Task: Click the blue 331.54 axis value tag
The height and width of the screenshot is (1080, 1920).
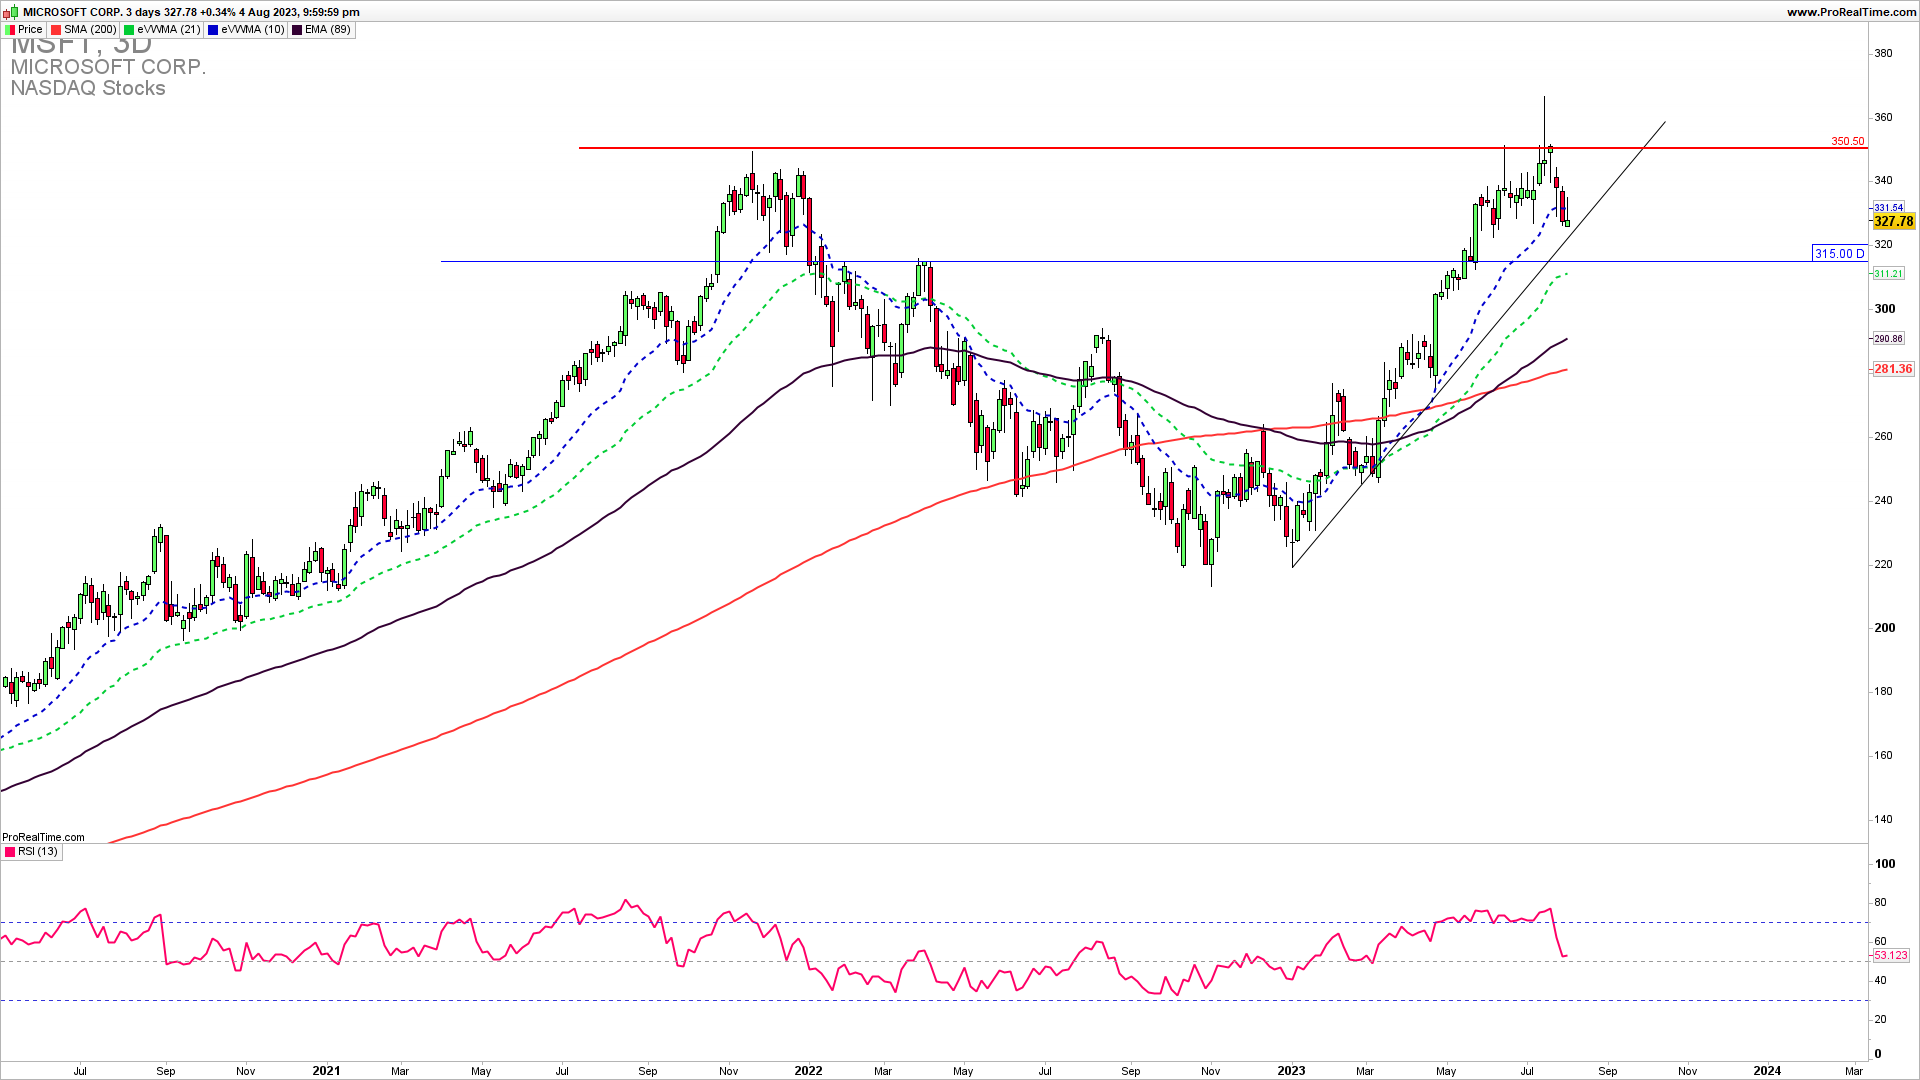Action: (x=1888, y=208)
